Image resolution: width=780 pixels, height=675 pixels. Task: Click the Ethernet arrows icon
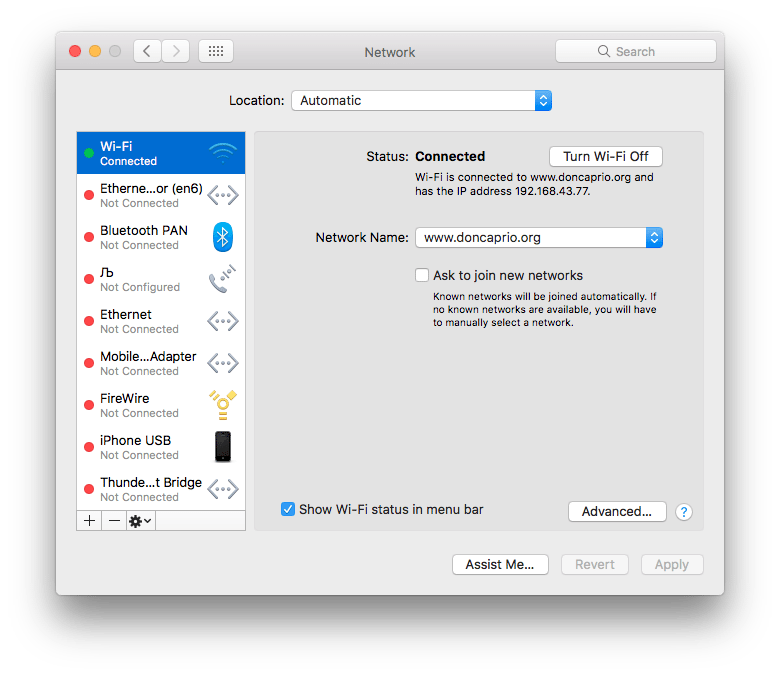click(x=222, y=321)
